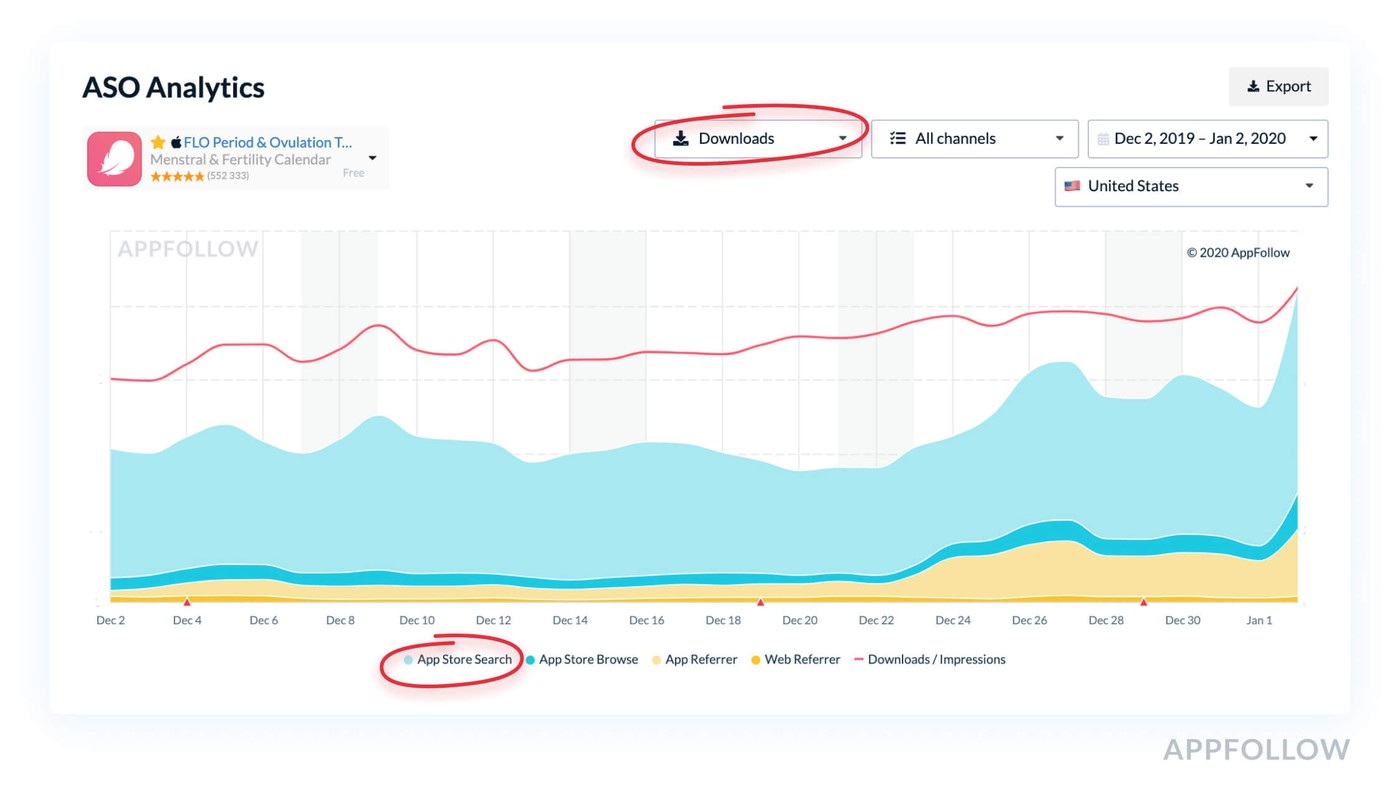Viewport: 1400px width, 785px height.
Task: Expand the All channels dropdown
Action: (974, 139)
